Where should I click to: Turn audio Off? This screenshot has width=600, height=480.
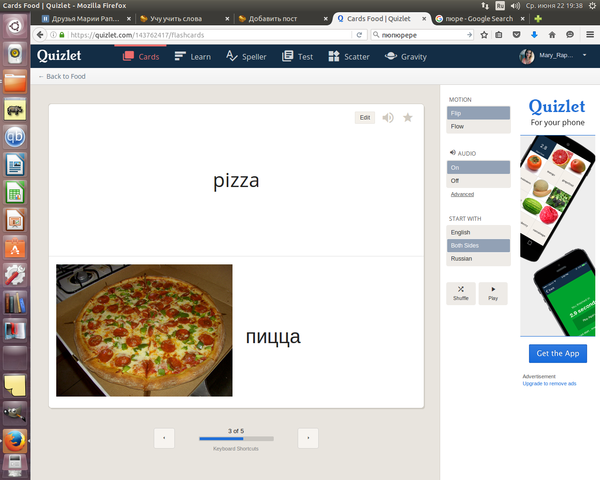[478, 181]
